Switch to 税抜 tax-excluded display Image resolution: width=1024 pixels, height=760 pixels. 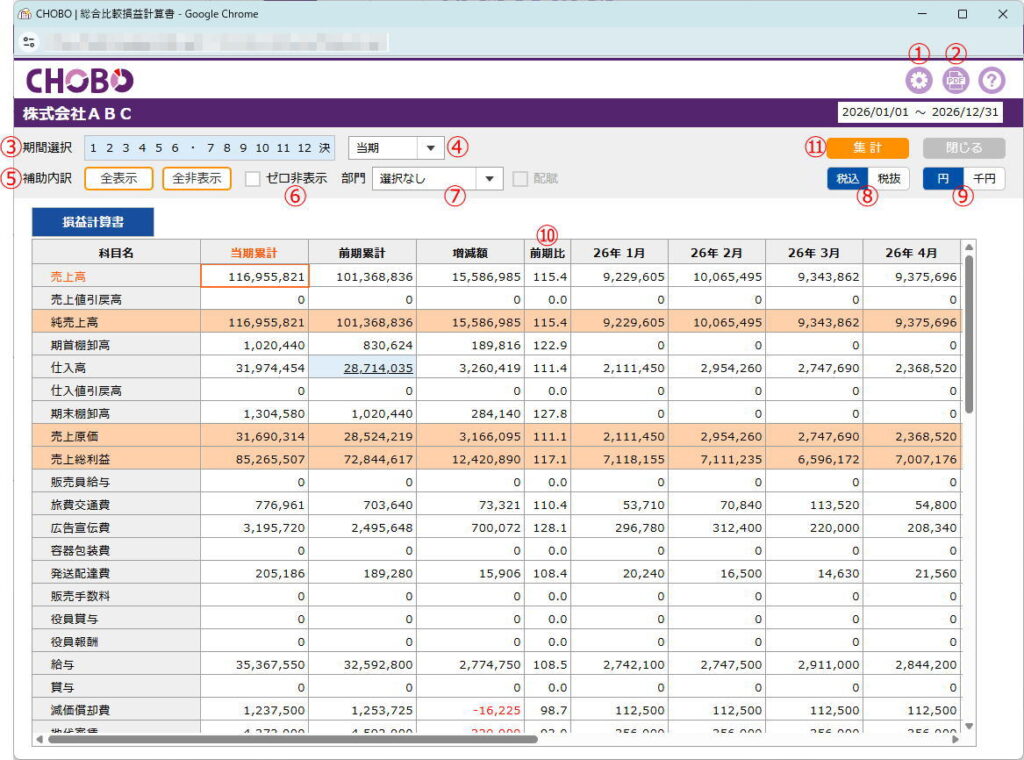pyautogui.click(x=887, y=178)
